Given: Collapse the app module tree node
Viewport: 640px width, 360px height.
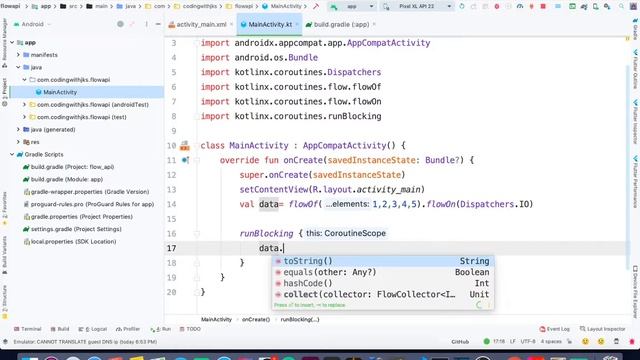Looking at the screenshot, I should pos(12,42).
